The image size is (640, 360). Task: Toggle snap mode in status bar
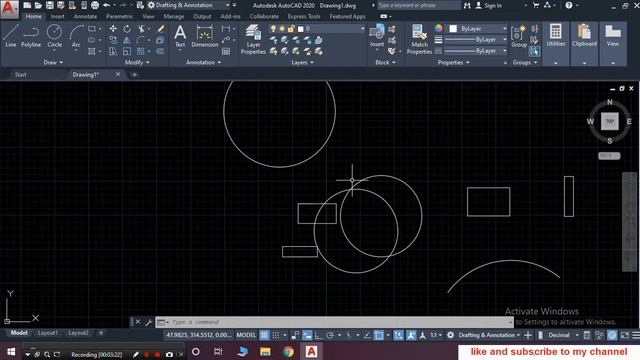[276, 335]
